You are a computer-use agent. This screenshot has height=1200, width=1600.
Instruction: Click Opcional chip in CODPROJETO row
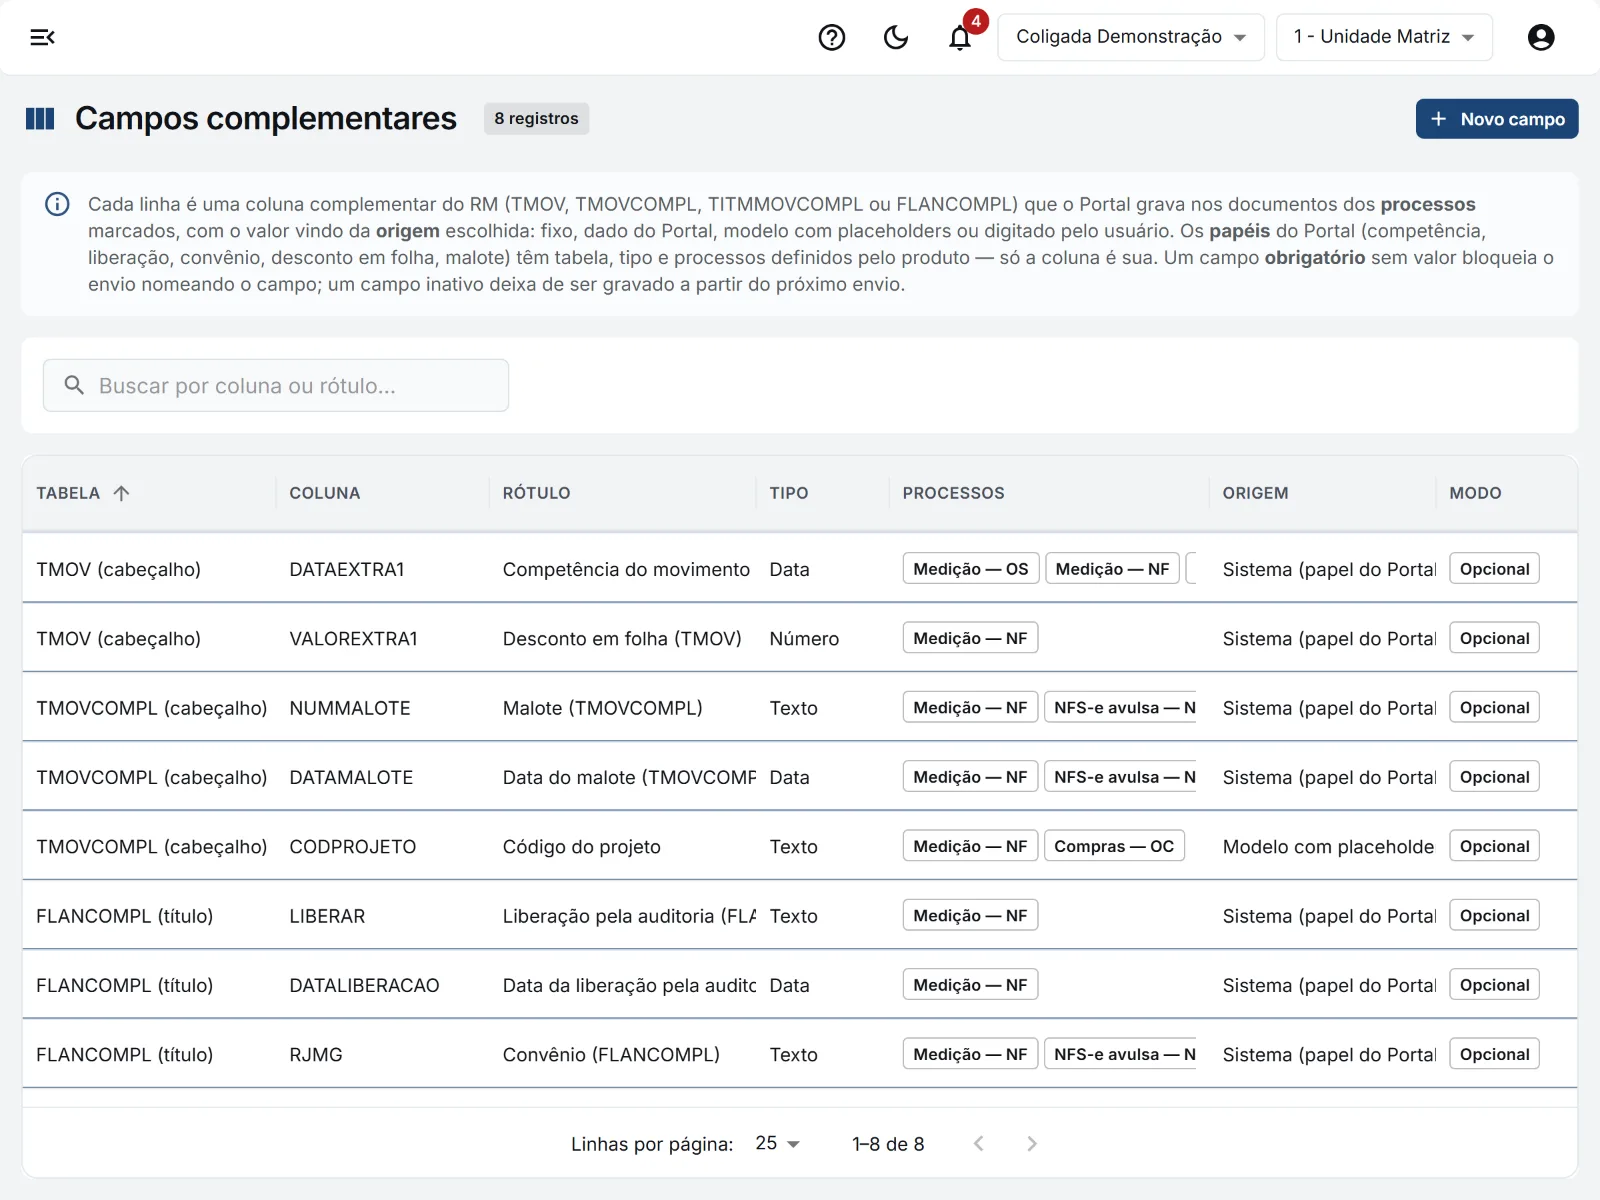[1494, 846]
